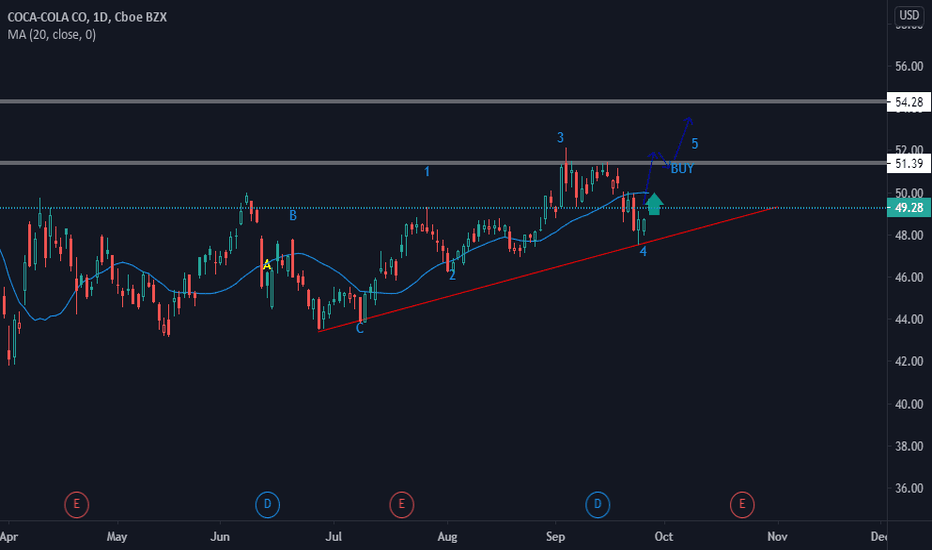Screen dimensions: 932x550
Task: Click the July earnings 'E' marker
Action: (402, 505)
